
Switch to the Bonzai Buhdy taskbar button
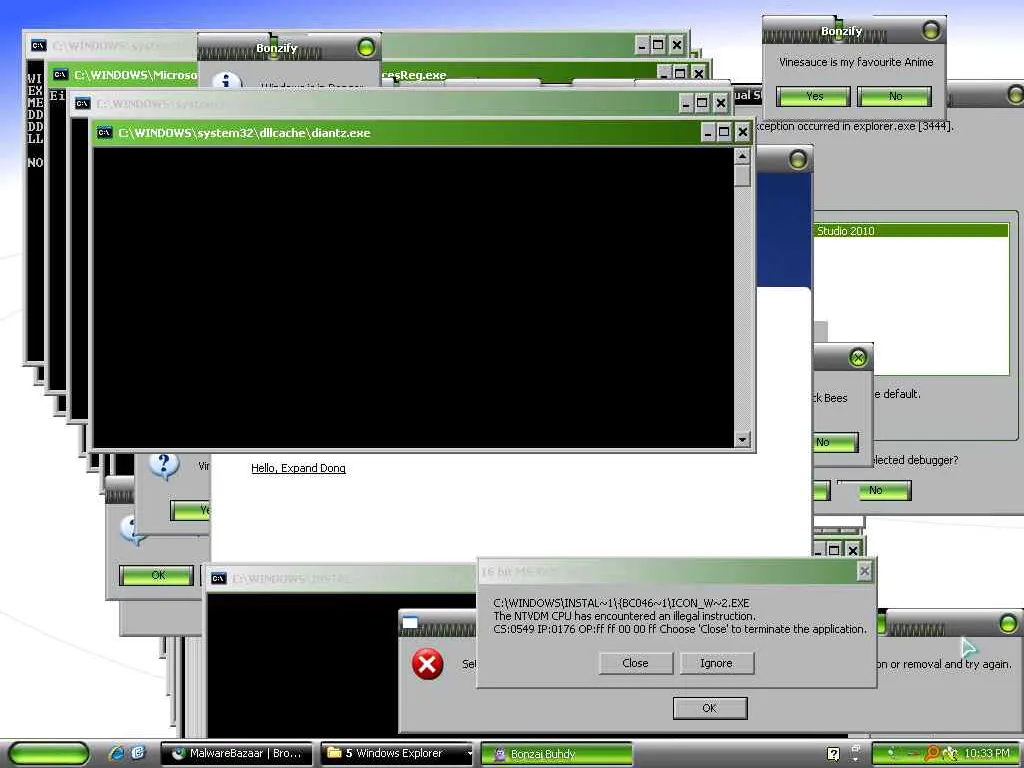pyautogui.click(x=556, y=754)
